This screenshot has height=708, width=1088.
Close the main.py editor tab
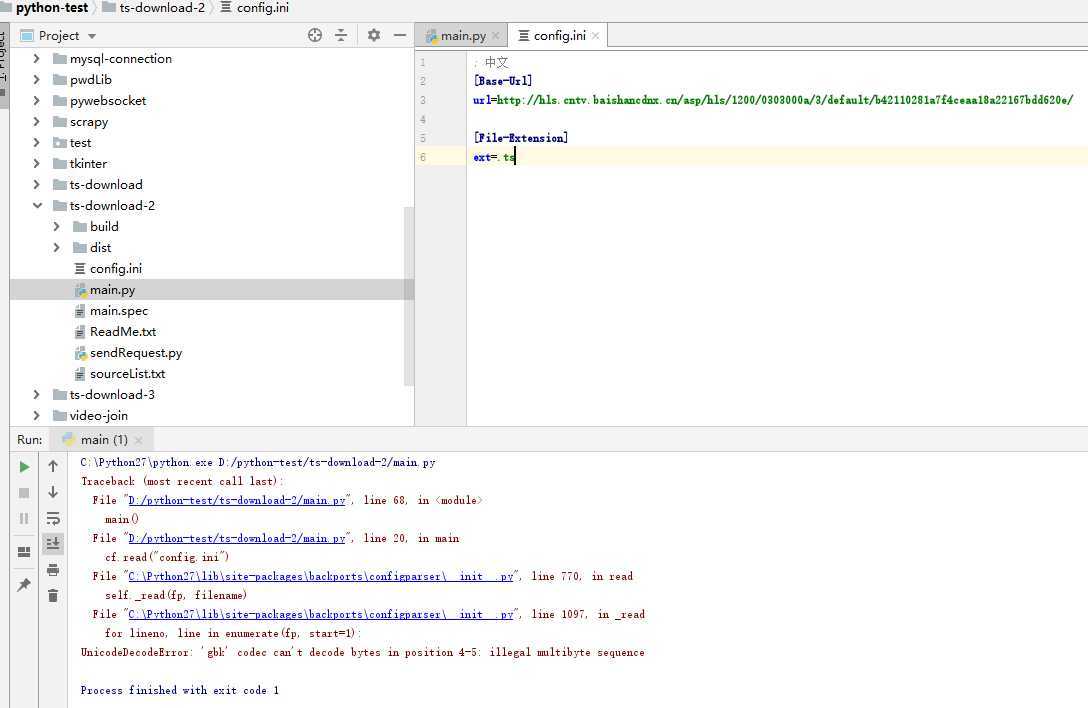tap(495, 35)
